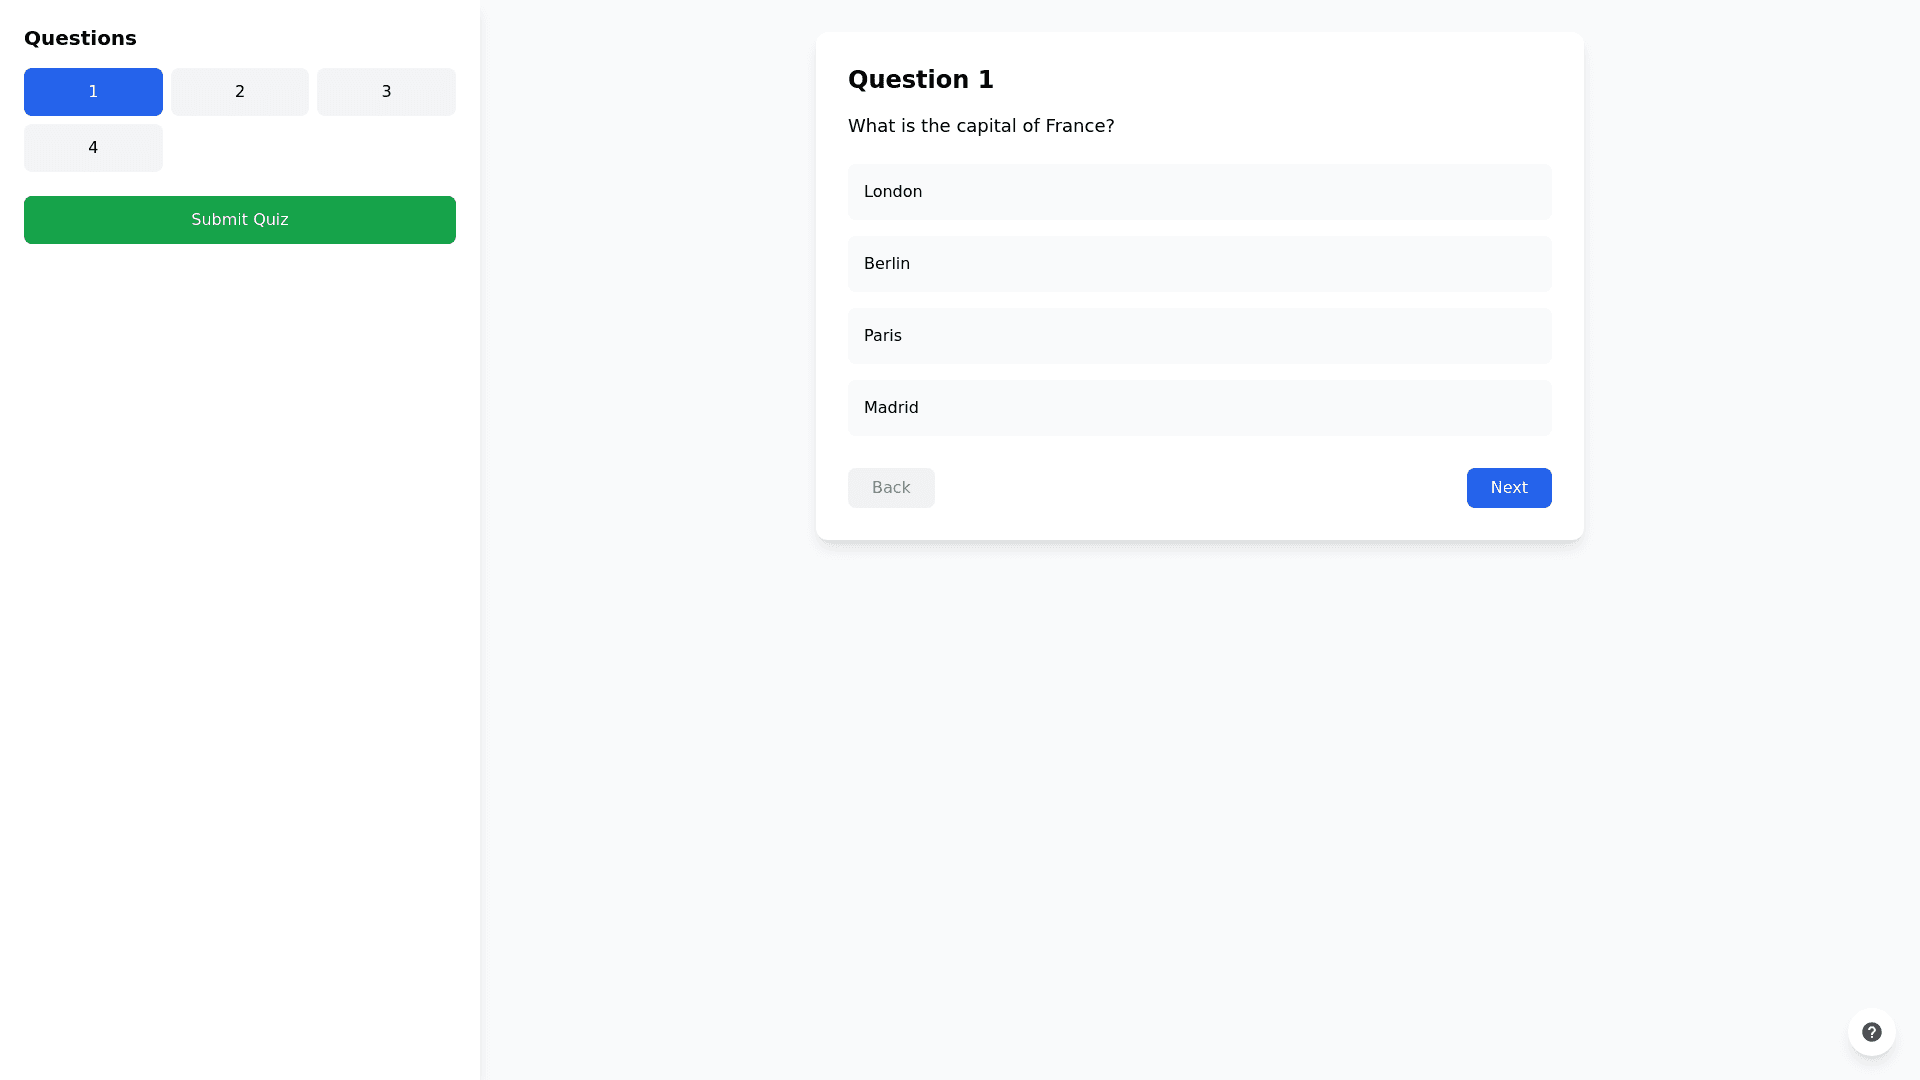
Task: Choose the Berlin answer option
Action: coord(1199,264)
